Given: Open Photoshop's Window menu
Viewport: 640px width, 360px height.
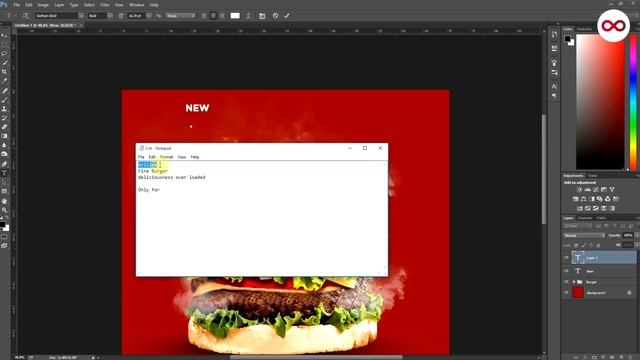Looking at the screenshot, I should pyautogui.click(x=137, y=5).
